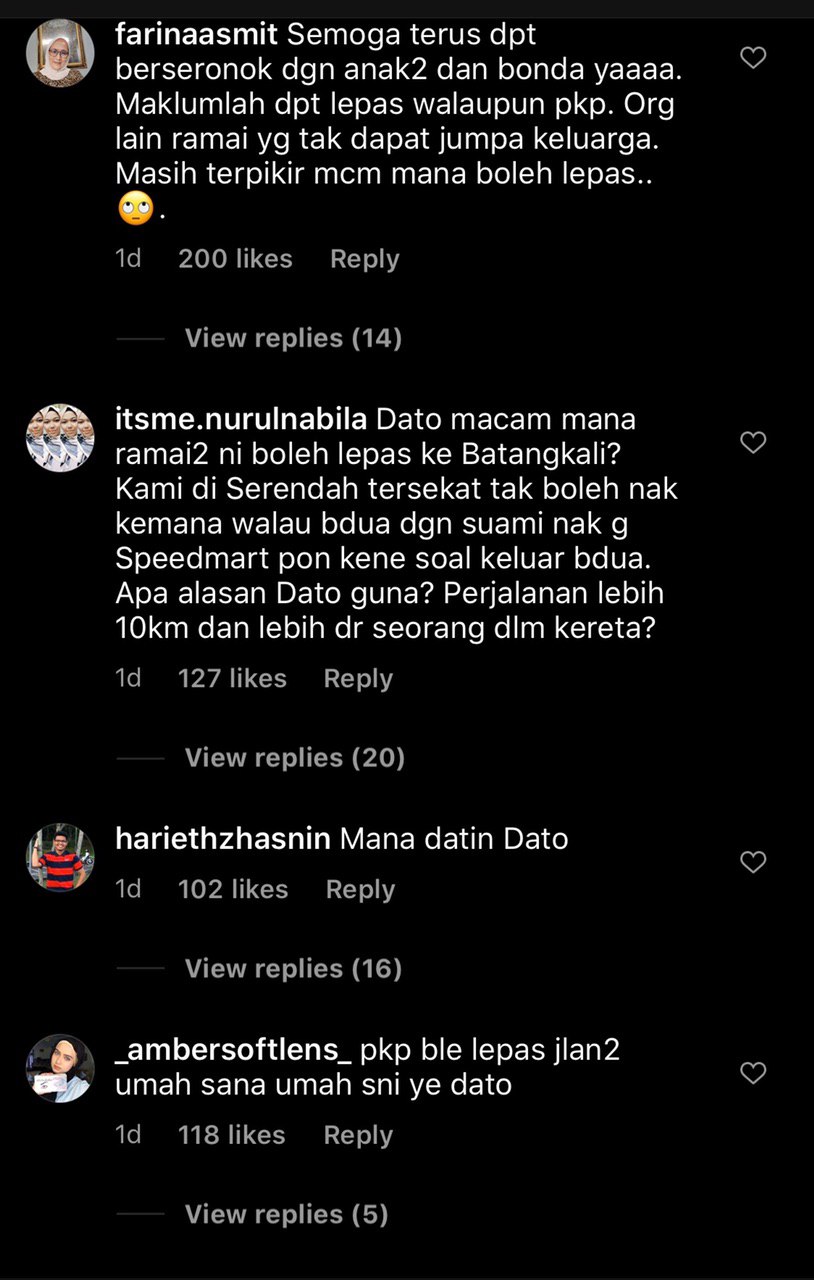Open itsme.nurulnabila's avatar
The image size is (814, 1280).
pos(60,437)
